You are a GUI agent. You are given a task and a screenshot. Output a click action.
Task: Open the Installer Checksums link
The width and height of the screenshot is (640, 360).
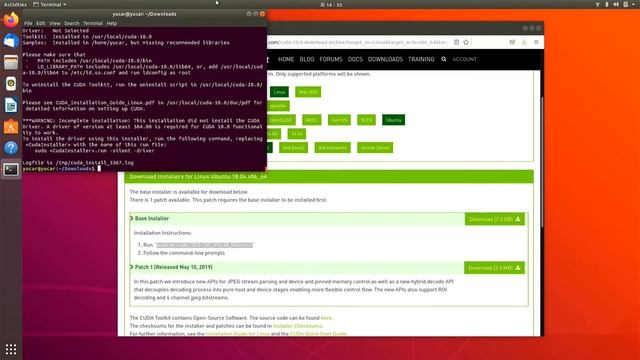coord(297,326)
